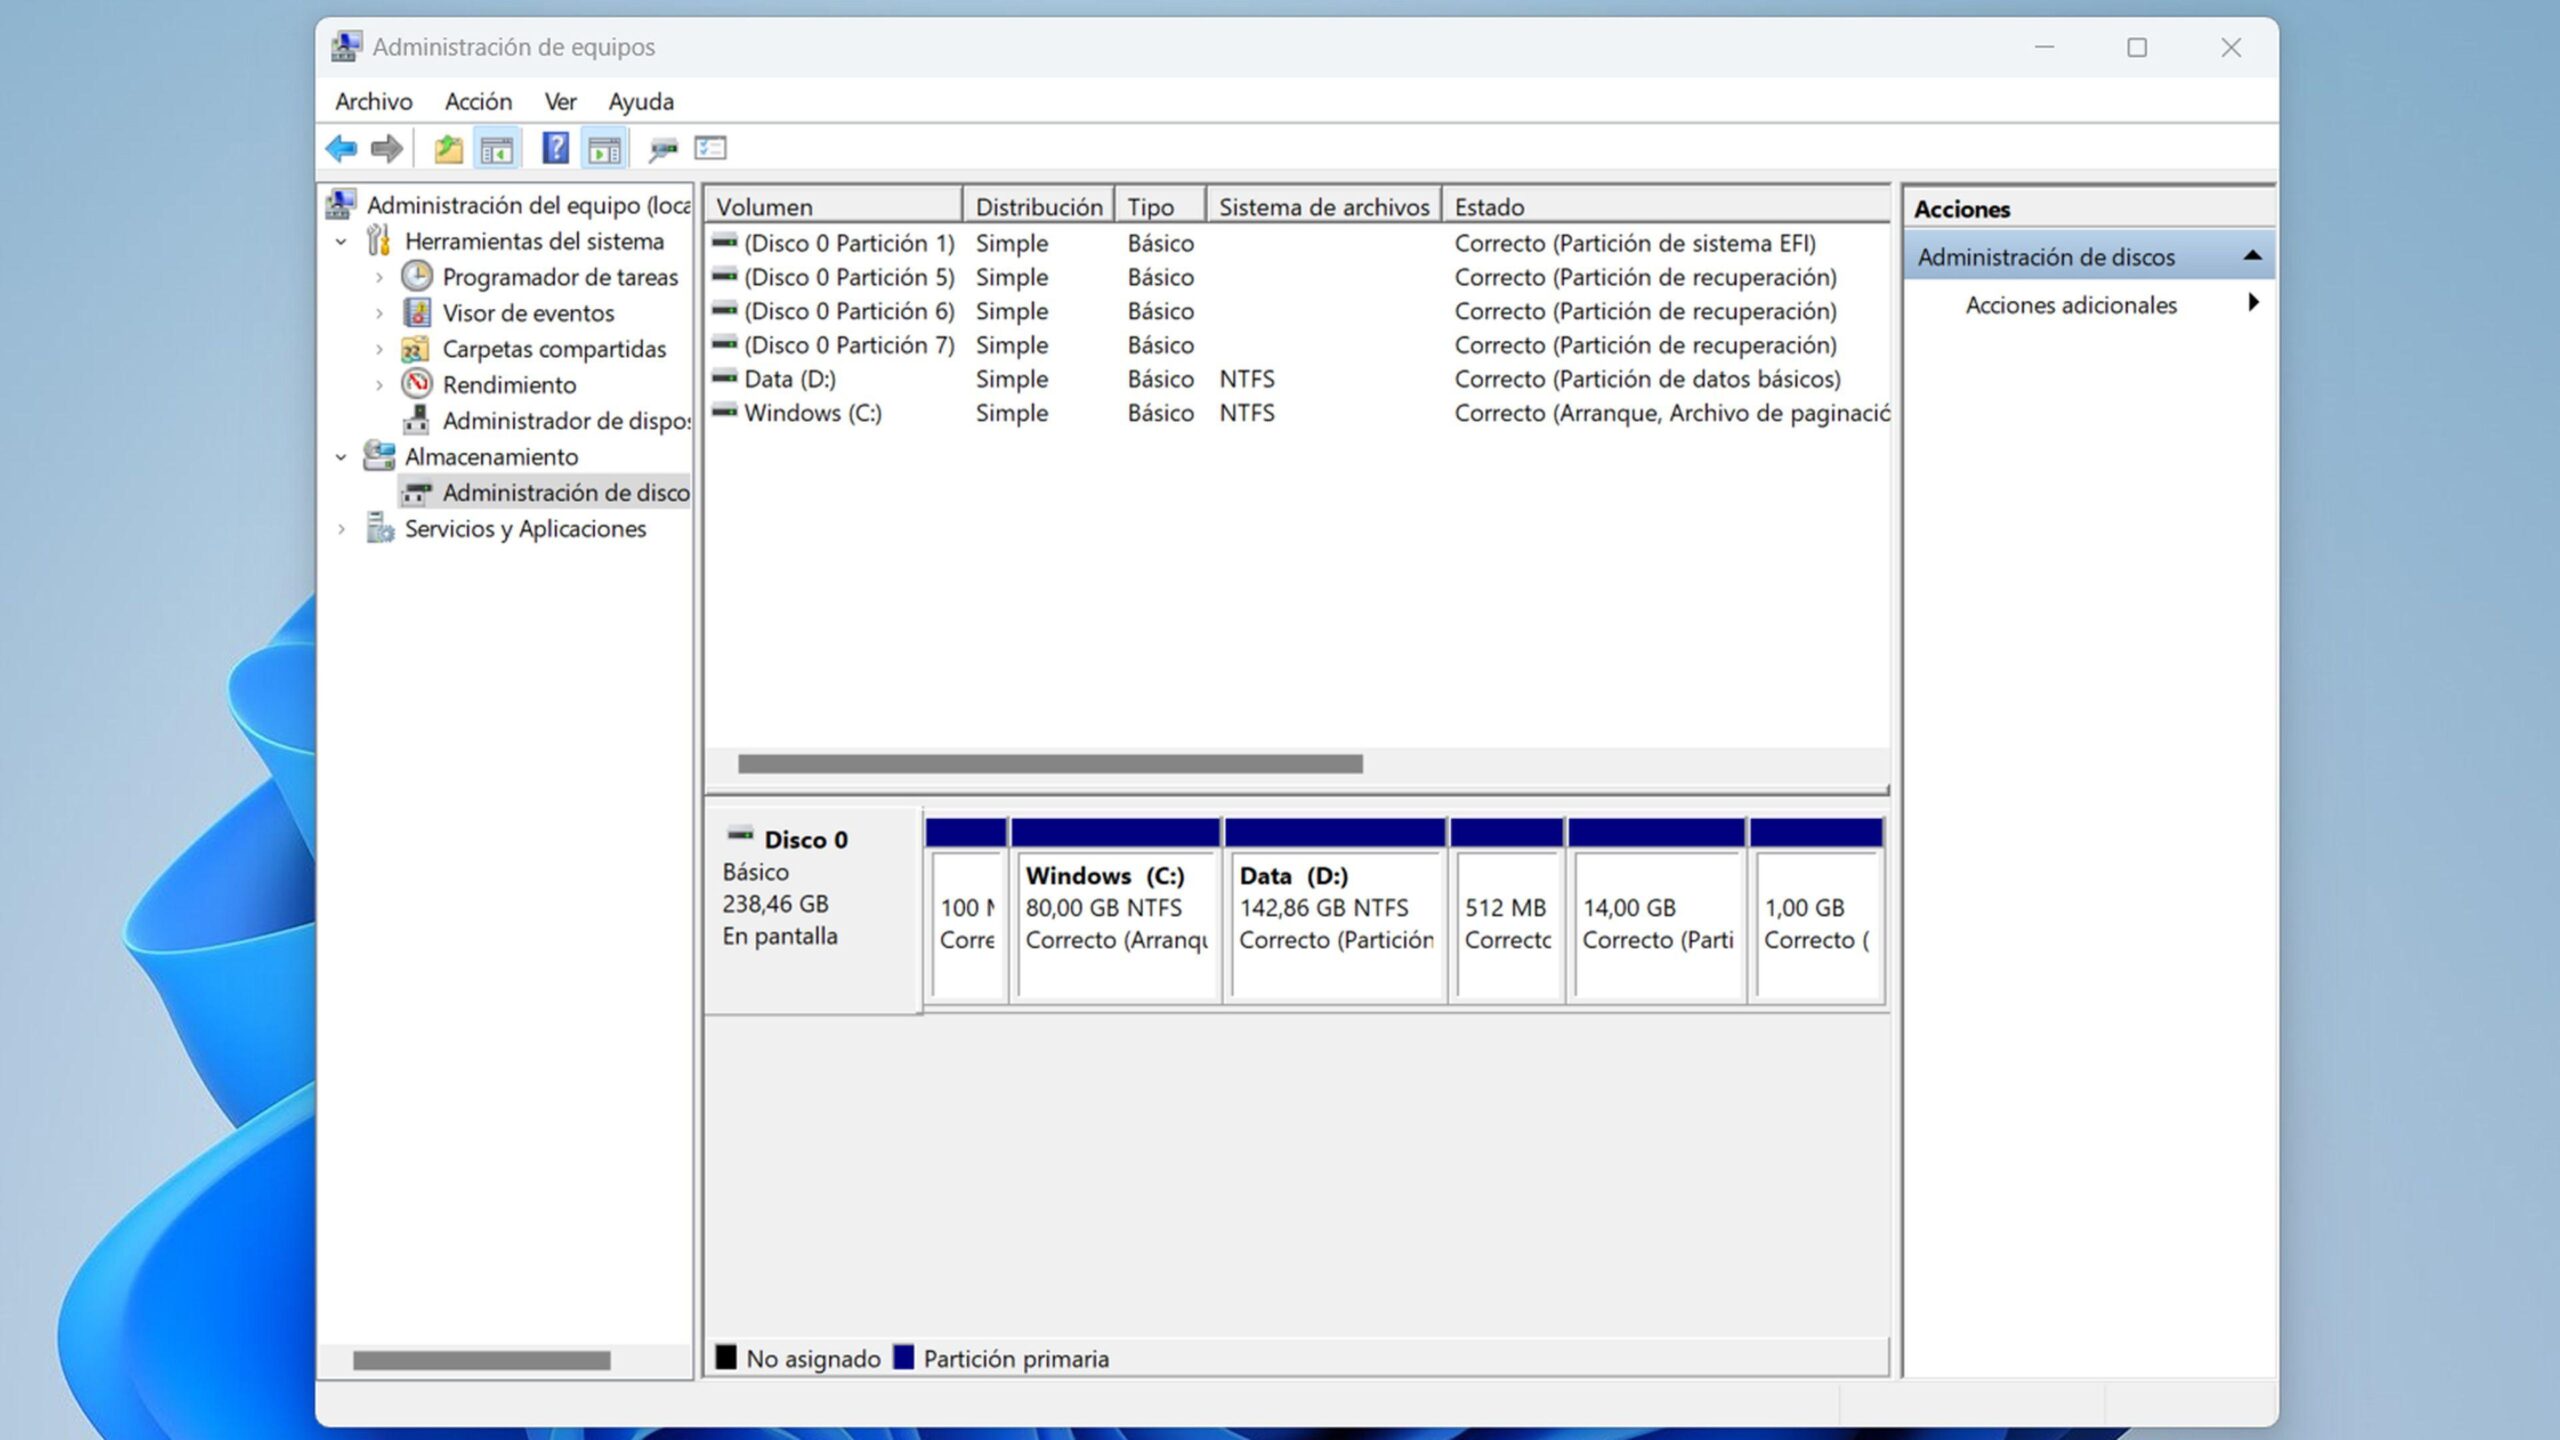The width and height of the screenshot is (2560, 1440).
Task: Select the Data (D:) 142,86 GB partition block
Action: (x=1335, y=910)
